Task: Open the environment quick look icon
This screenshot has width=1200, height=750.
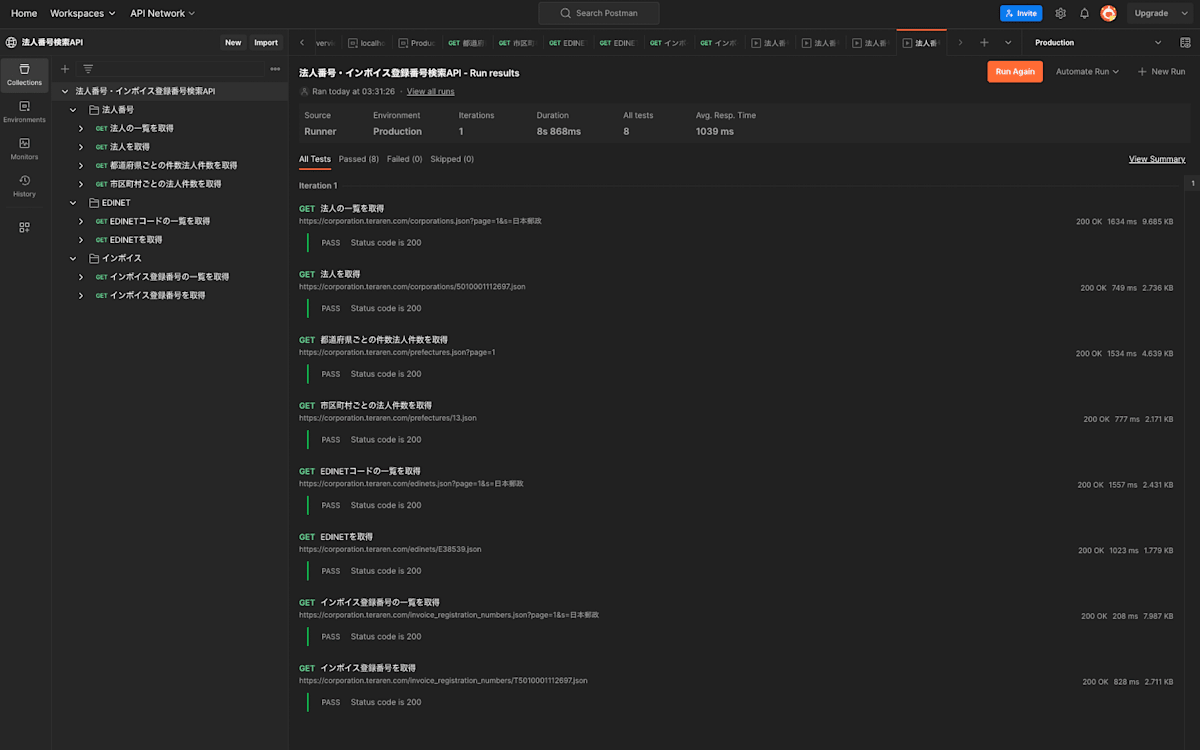Action: (1185, 43)
